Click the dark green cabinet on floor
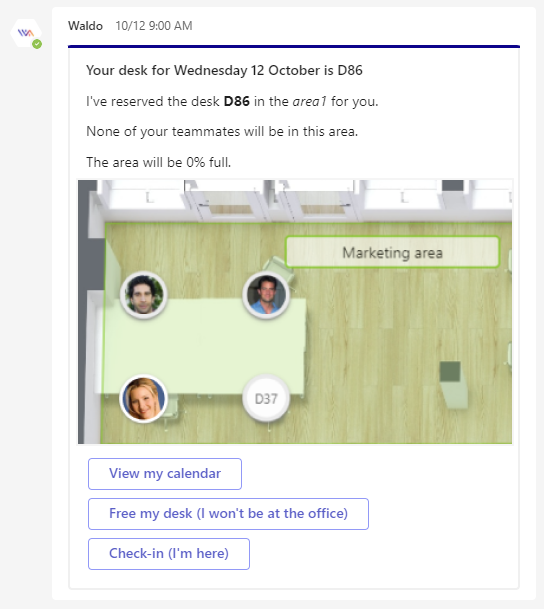544x610 pixels. pyautogui.click(x=450, y=372)
